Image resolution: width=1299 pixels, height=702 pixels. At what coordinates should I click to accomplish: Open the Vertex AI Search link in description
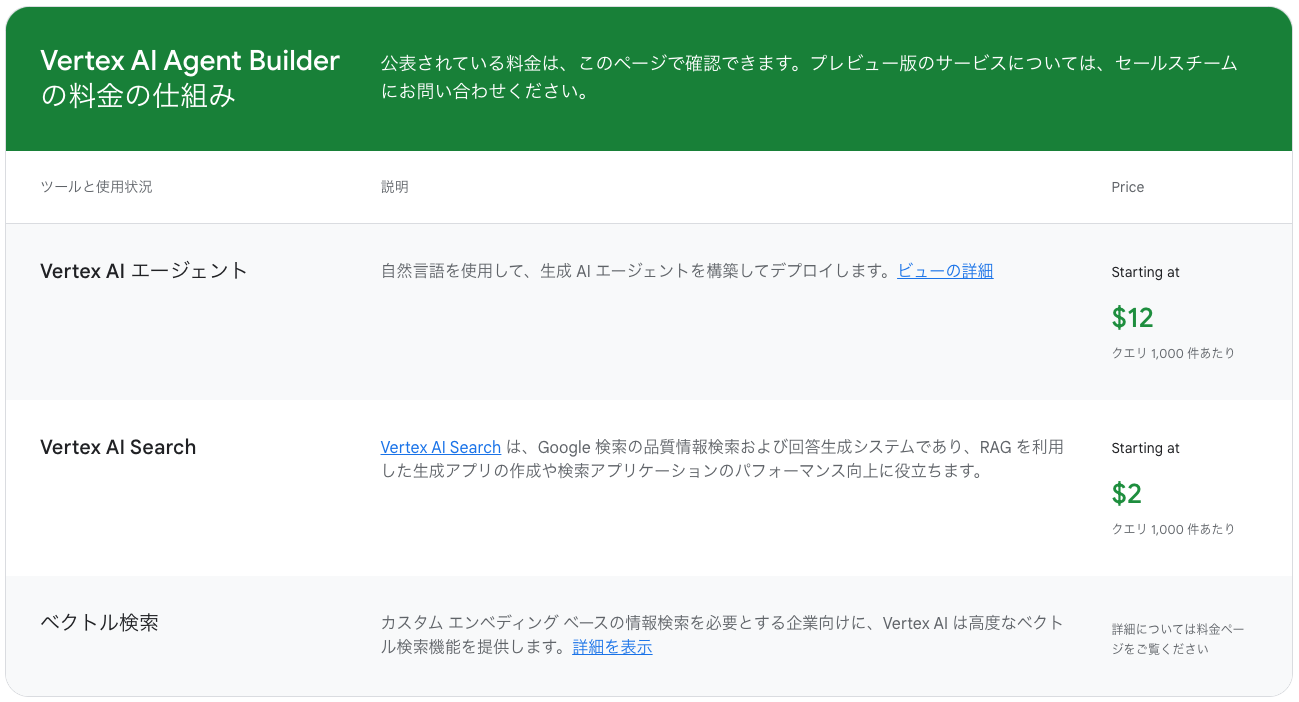tap(440, 447)
